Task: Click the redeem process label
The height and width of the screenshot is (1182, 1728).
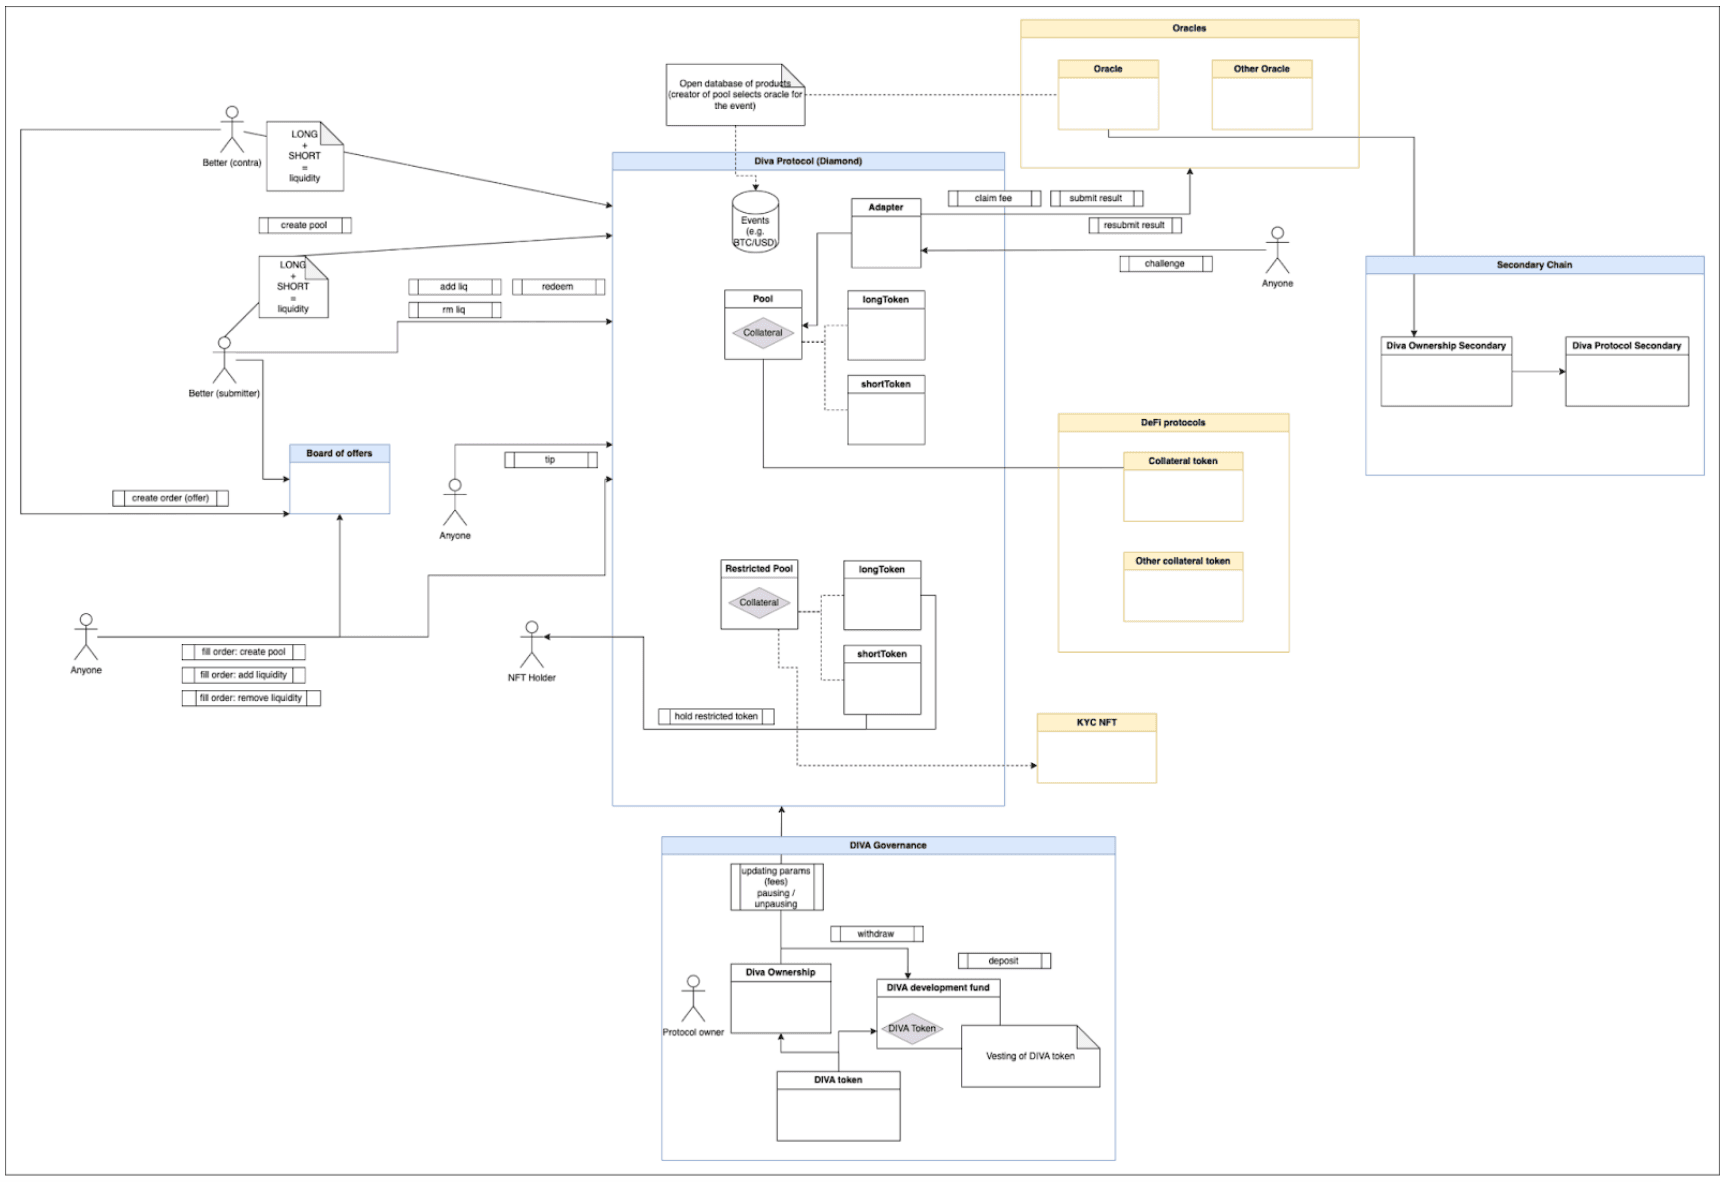Action: pos(559,287)
